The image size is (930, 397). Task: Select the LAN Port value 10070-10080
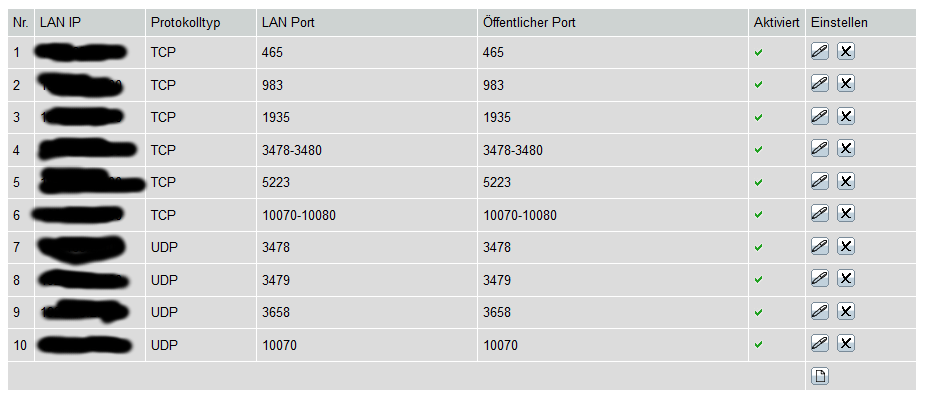tap(299, 215)
